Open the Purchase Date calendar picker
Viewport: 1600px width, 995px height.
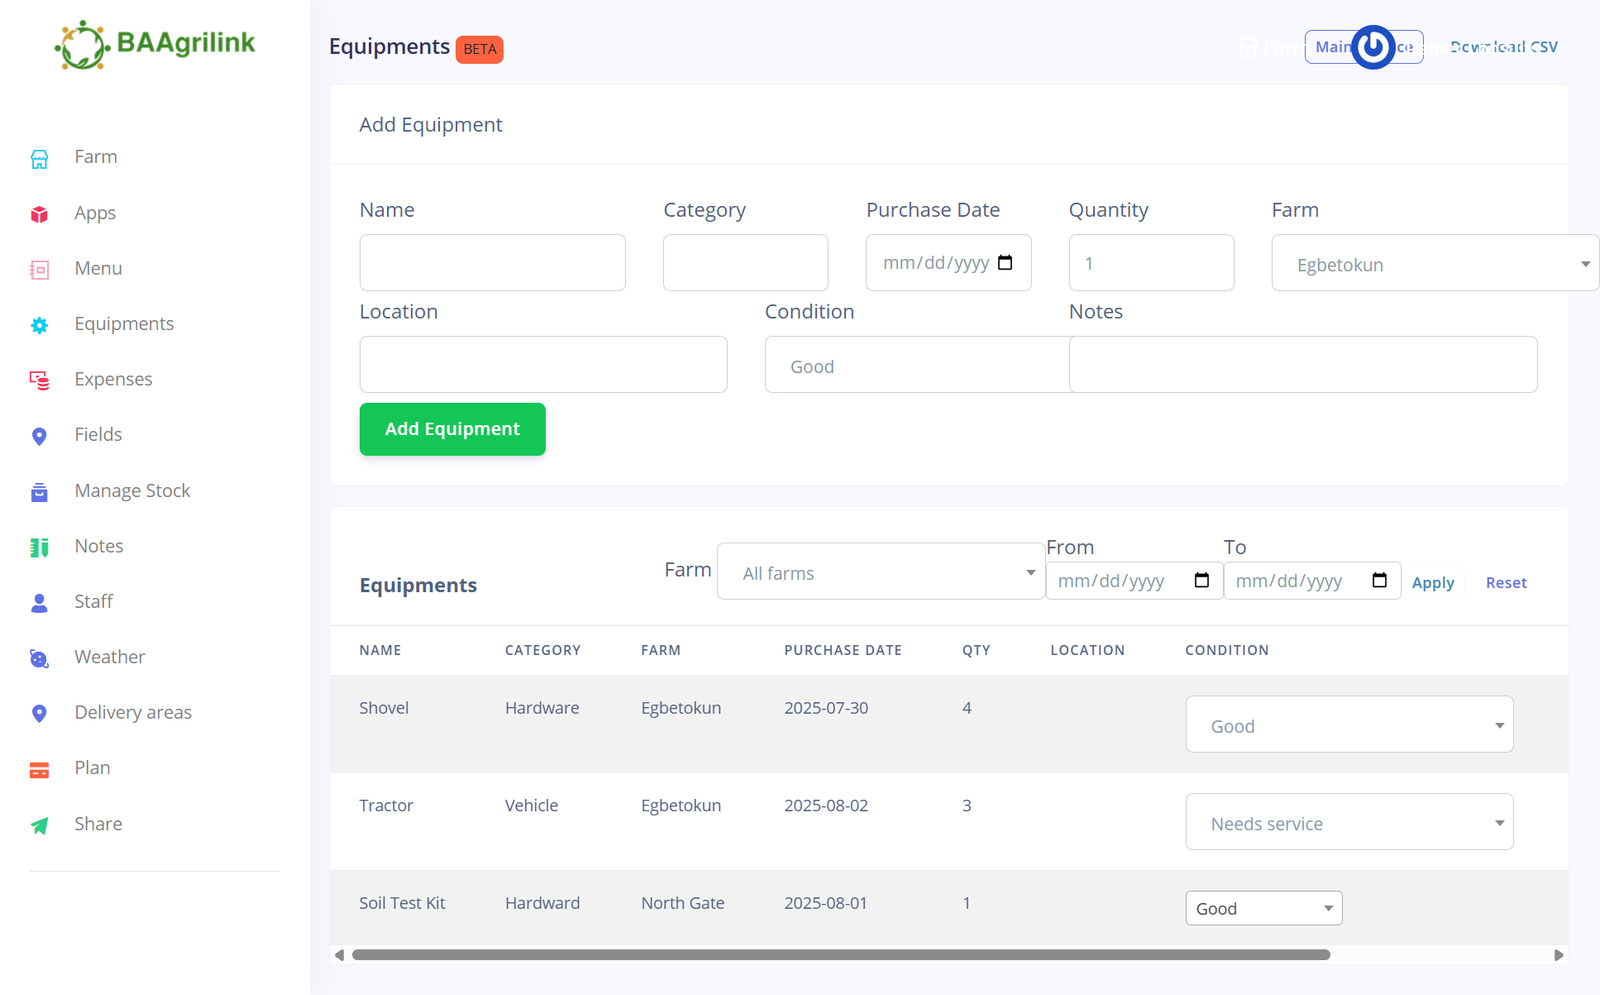pyautogui.click(x=1005, y=263)
